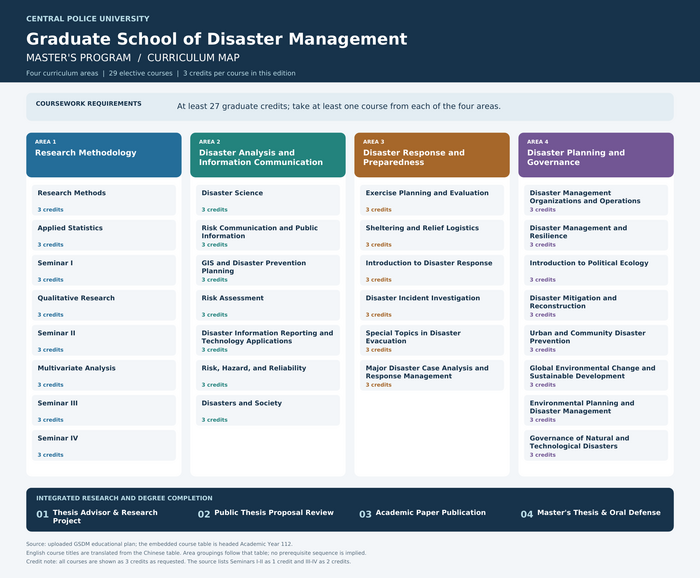Choose Disaster Mitigation and Reconstruction card
700x578 pixels.
pos(596,305)
